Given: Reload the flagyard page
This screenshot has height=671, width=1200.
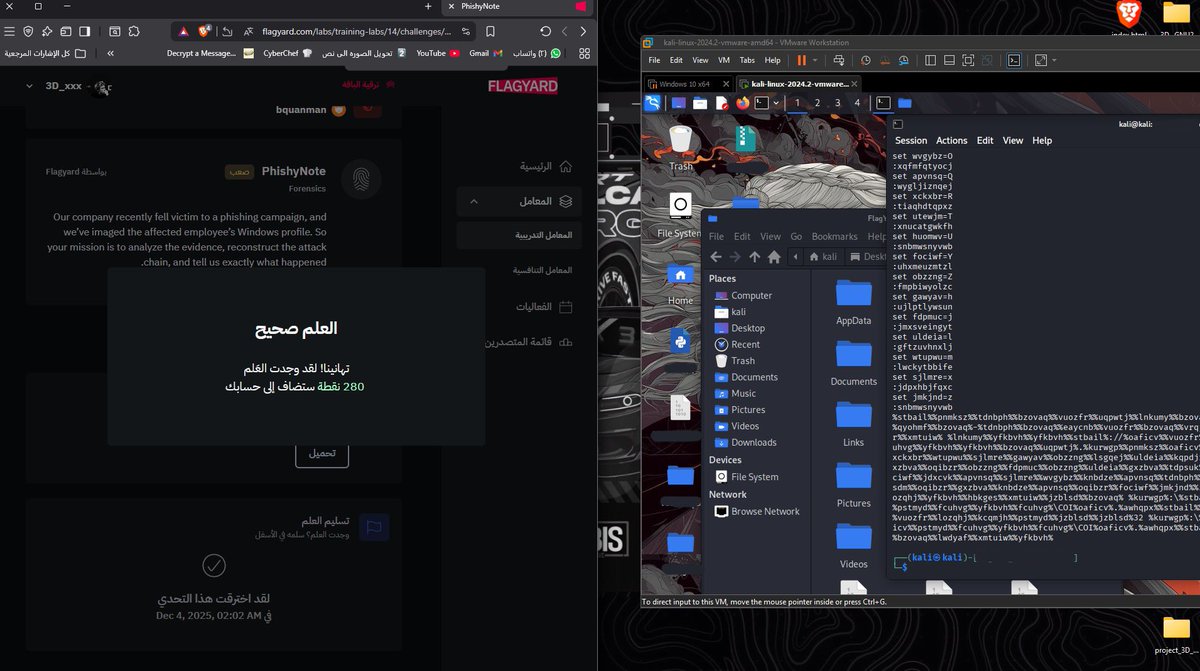Looking at the screenshot, I should [x=545, y=32].
